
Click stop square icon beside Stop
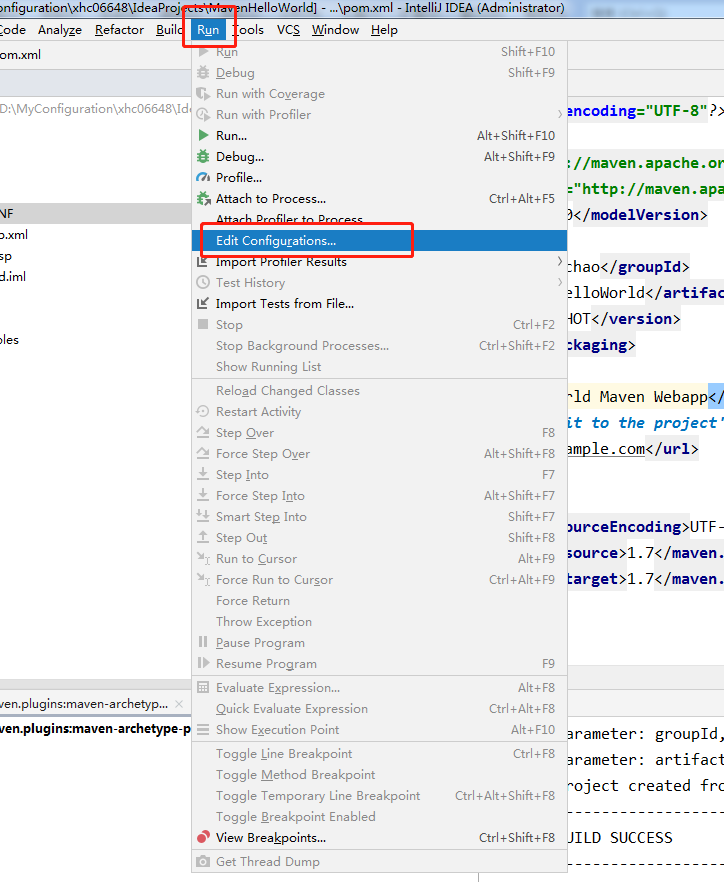pos(203,324)
